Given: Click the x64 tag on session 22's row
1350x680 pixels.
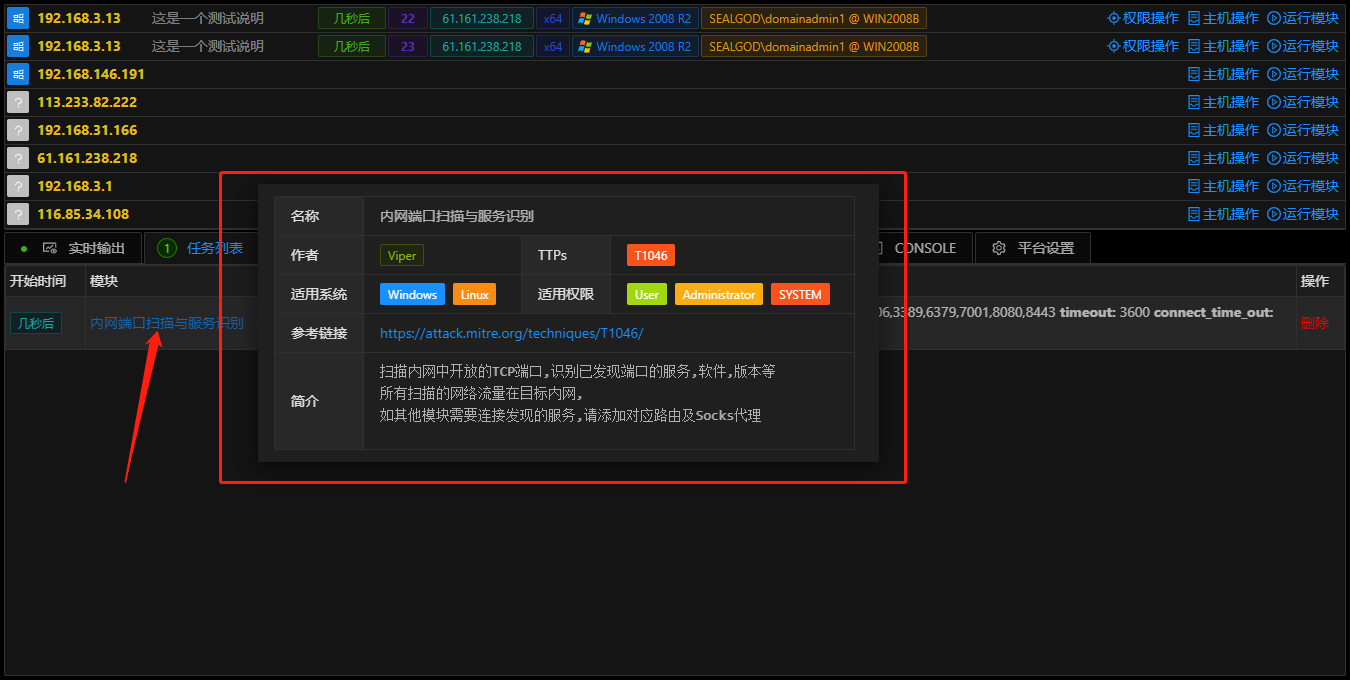Looking at the screenshot, I should [x=553, y=18].
